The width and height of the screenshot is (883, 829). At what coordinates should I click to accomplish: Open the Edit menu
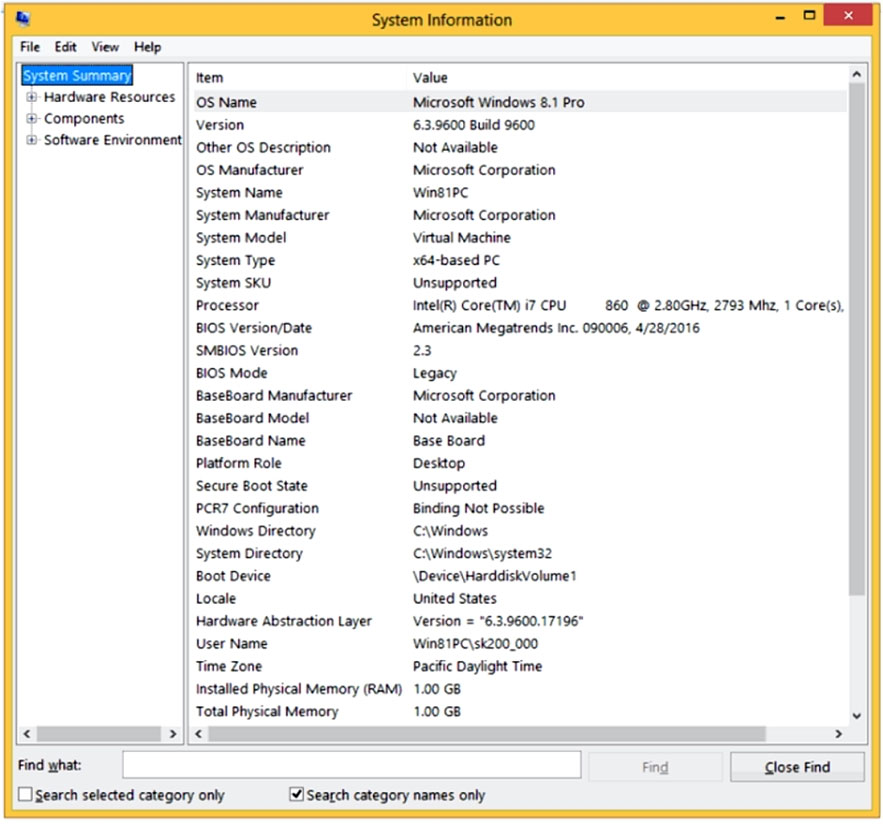(x=65, y=47)
